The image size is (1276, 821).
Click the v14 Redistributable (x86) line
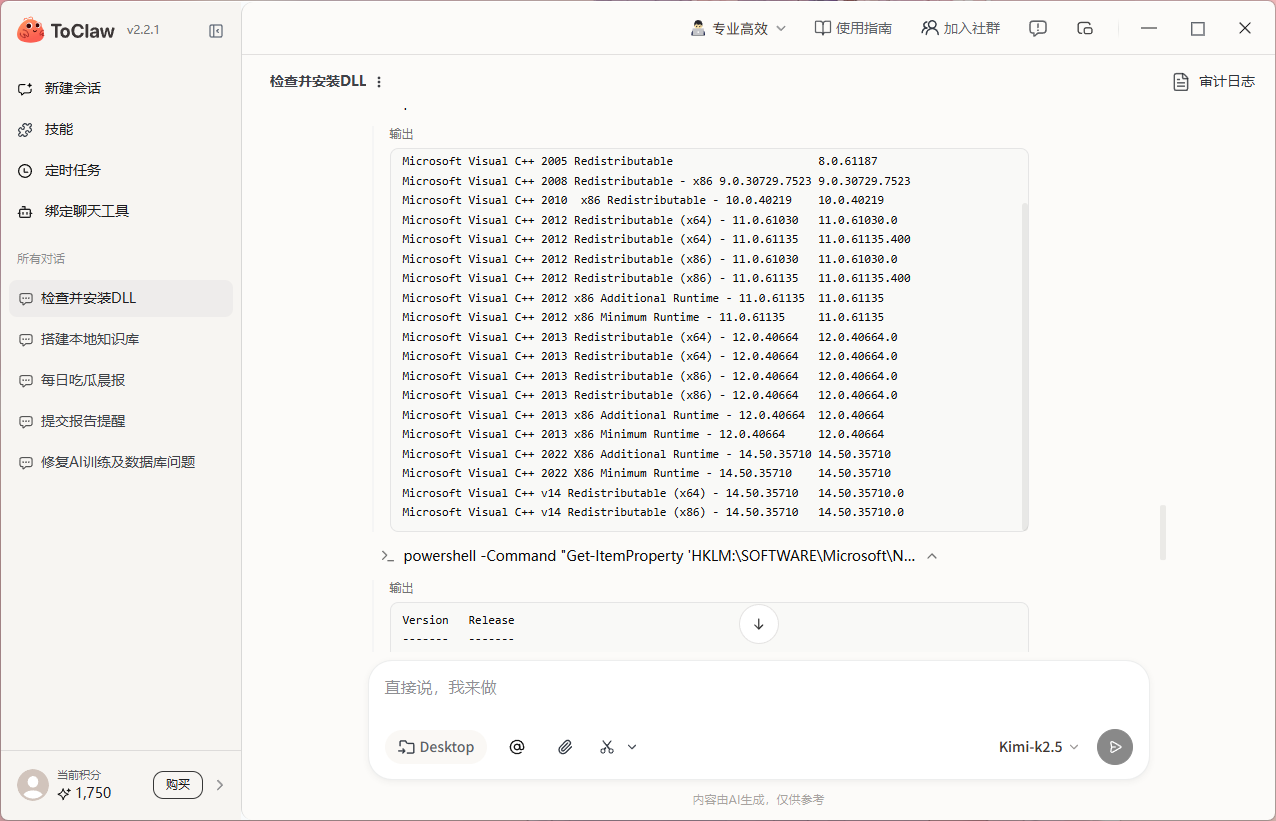coord(653,512)
